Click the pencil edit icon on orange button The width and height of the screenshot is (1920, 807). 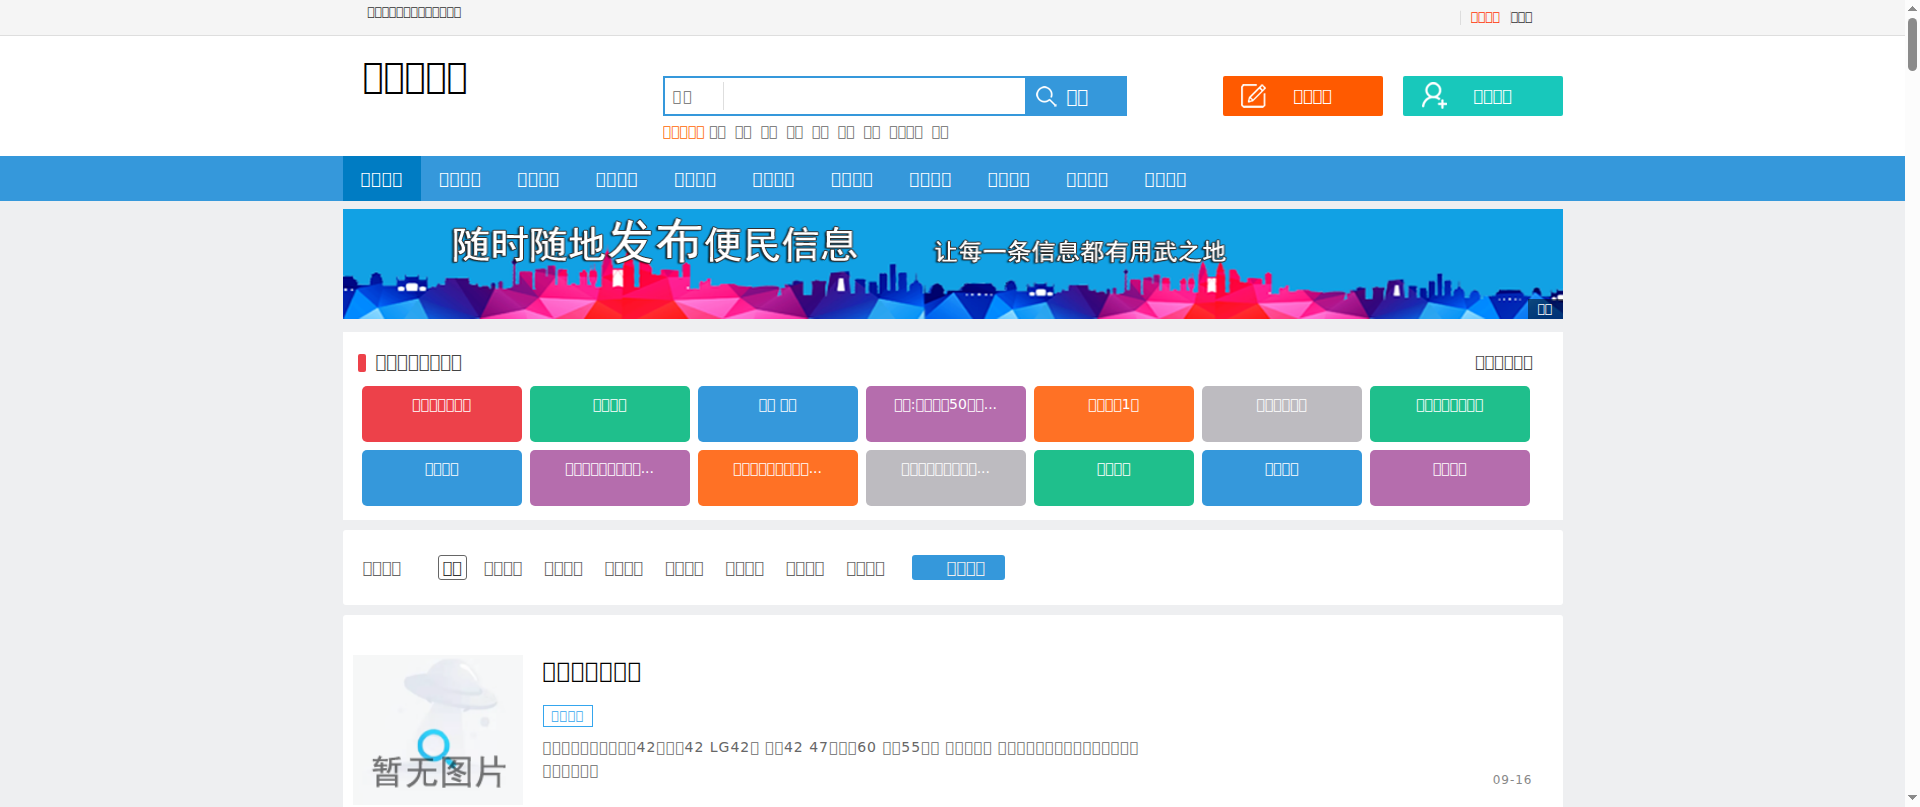point(1253,96)
